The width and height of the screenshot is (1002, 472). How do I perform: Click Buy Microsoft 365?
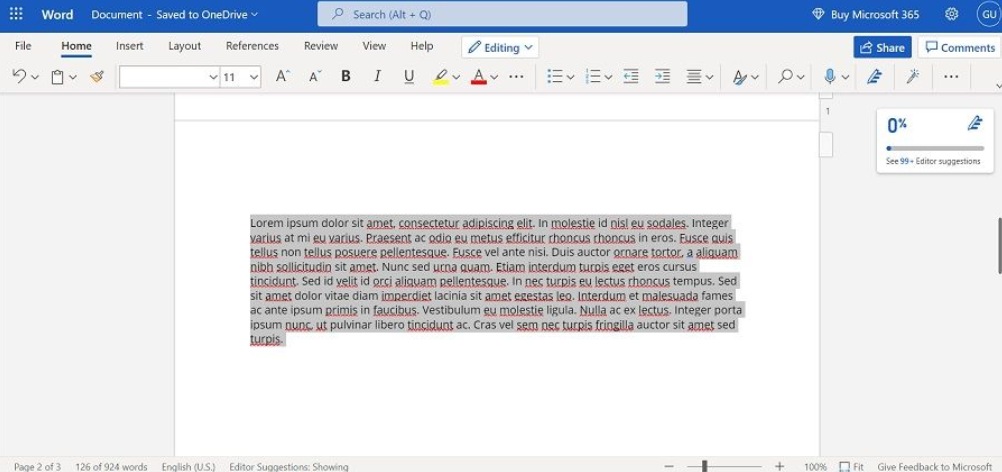[865, 14]
